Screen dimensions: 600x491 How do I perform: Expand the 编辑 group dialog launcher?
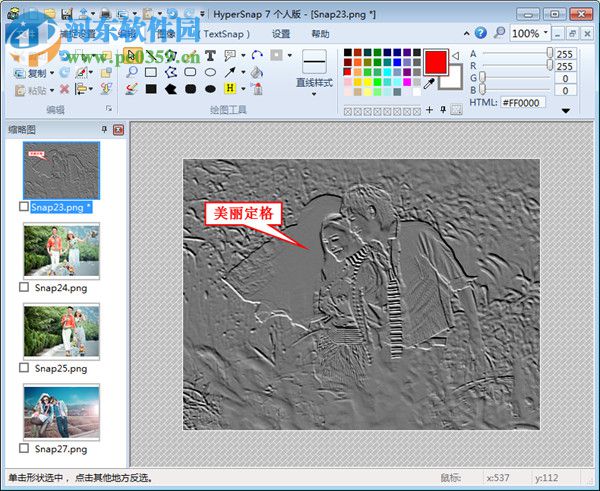pos(109,109)
